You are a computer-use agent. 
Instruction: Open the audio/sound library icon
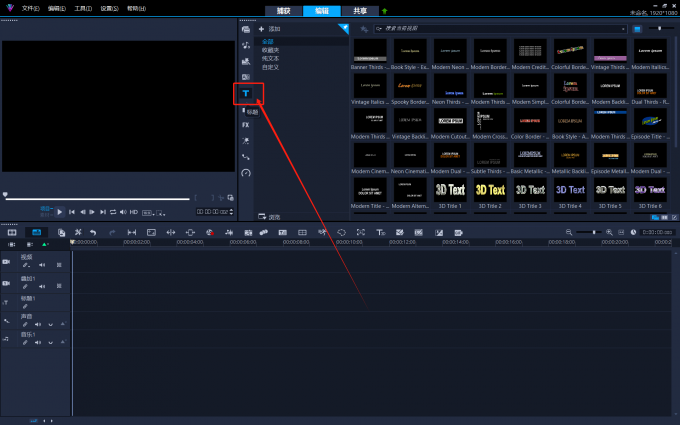[x=245, y=46]
